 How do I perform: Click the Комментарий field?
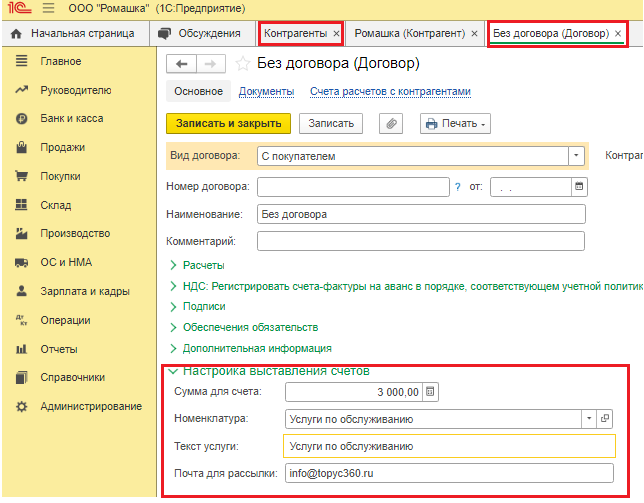[x=421, y=241]
